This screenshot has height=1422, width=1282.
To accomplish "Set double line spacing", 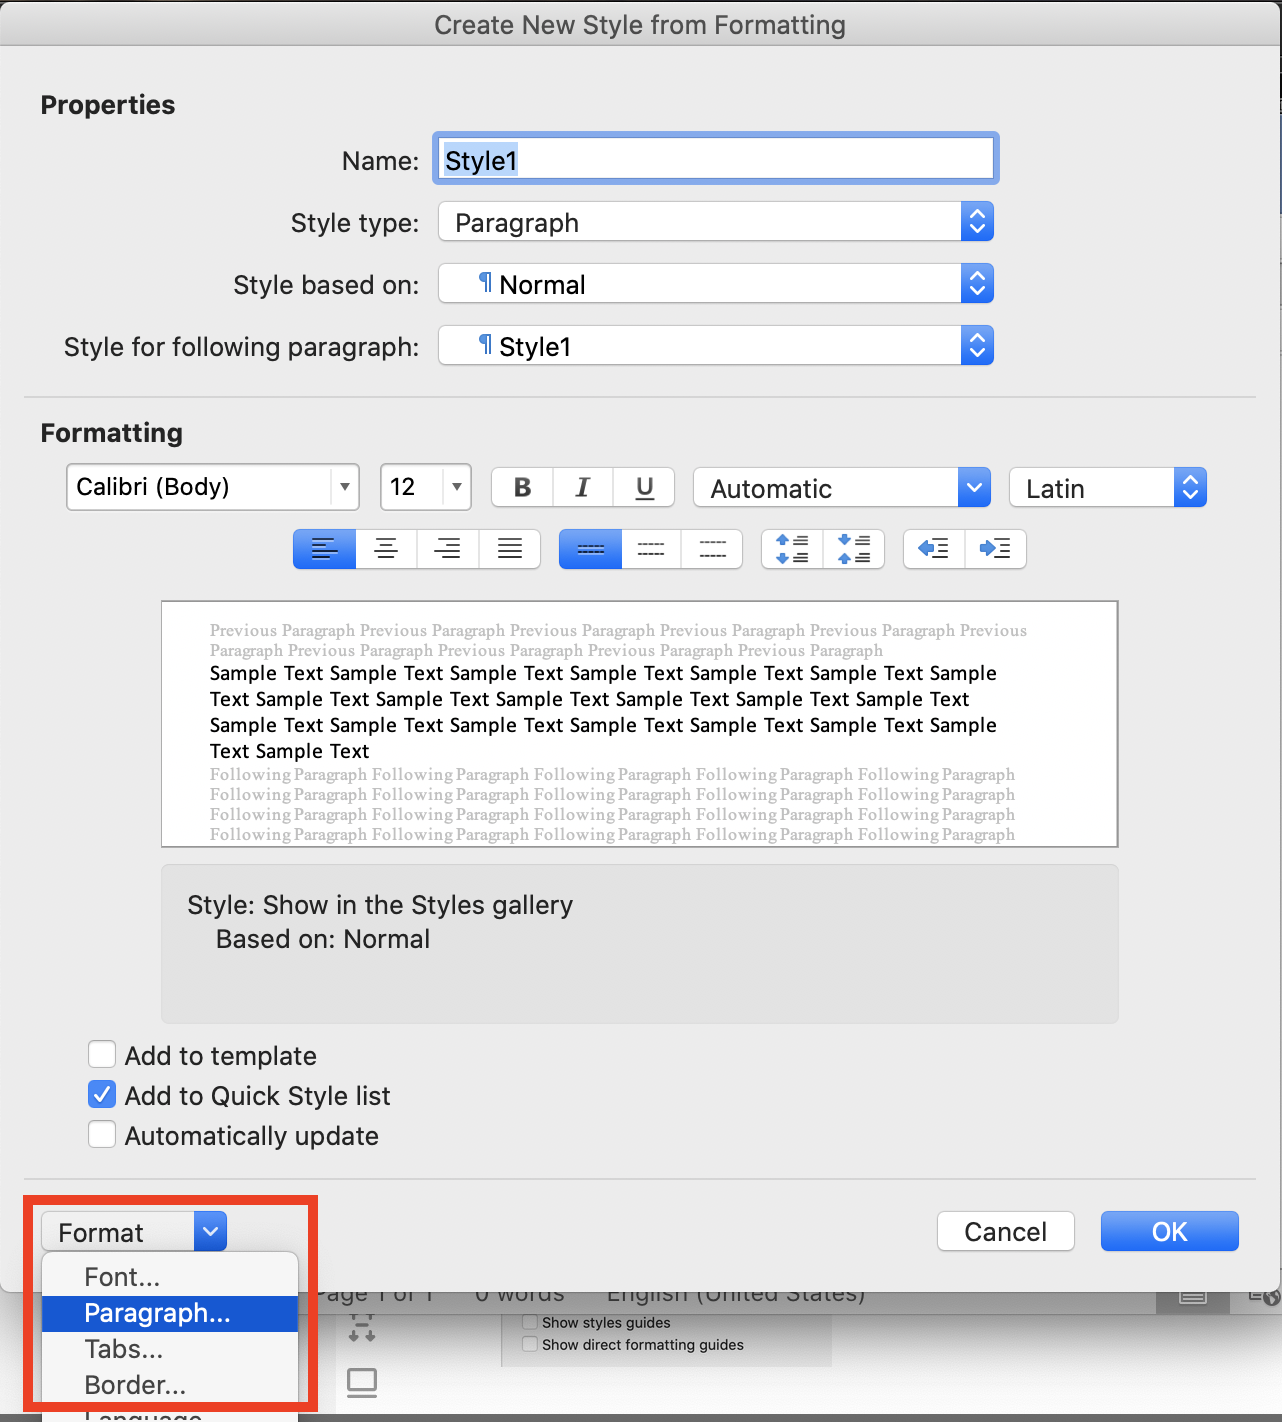I will [x=712, y=549].
